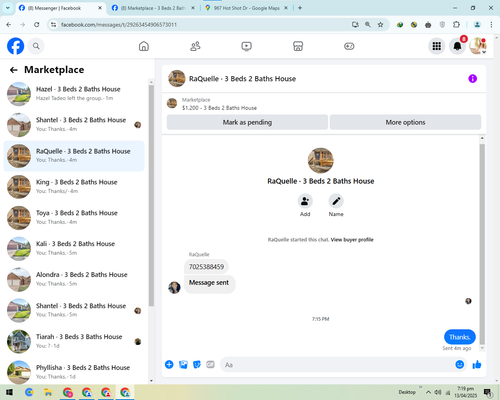Add people to the chat

point(305,201)
